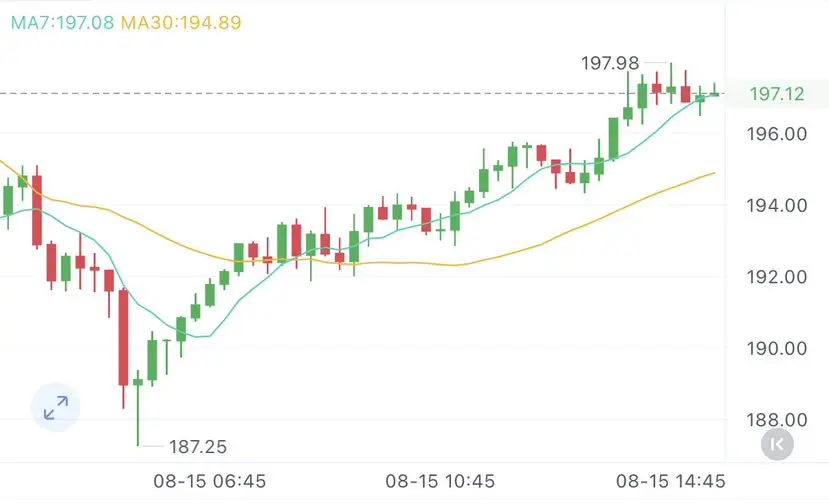
Task: Click the 196.00 price axis label
Action: [x=777, y=134]
